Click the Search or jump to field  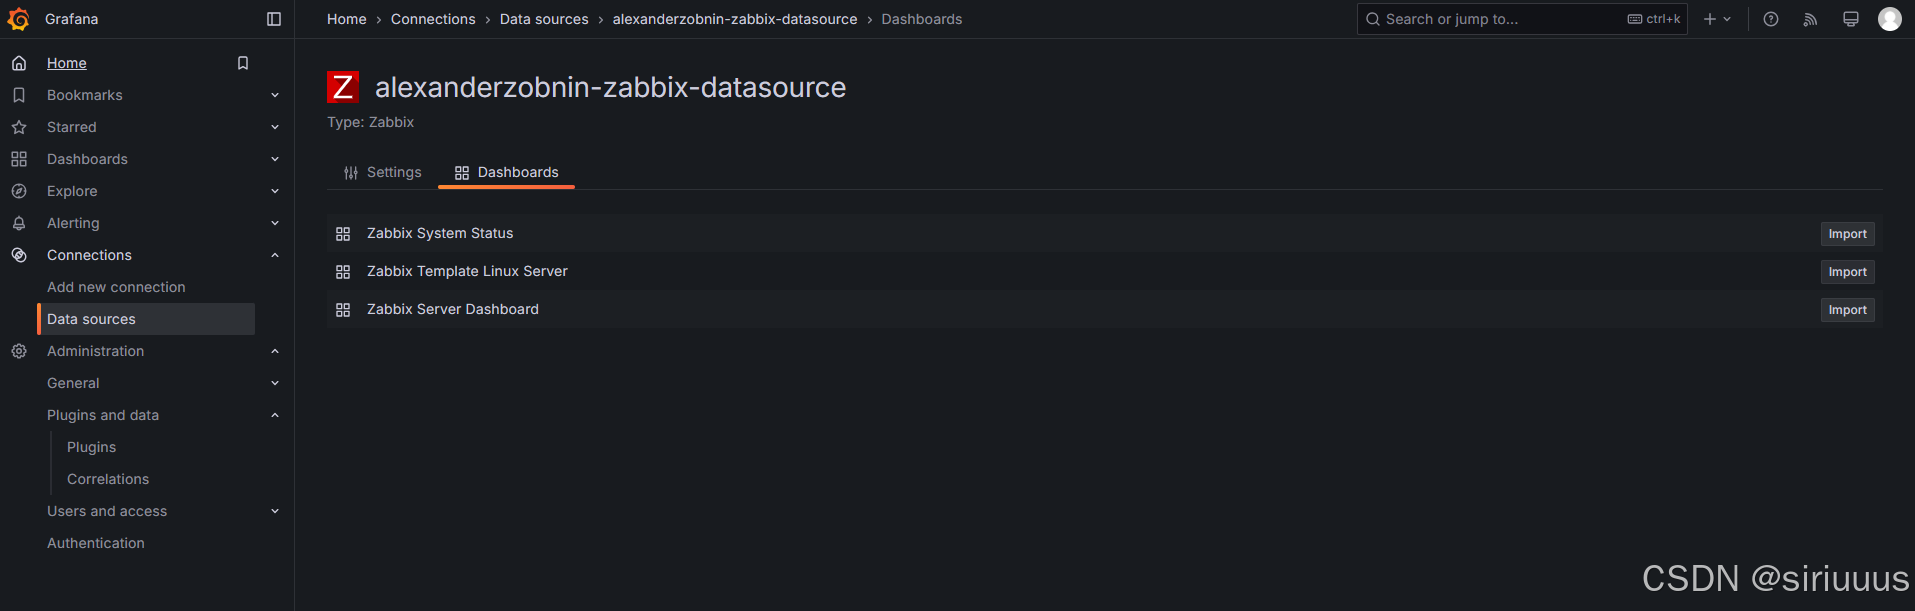click(1522, 19)
